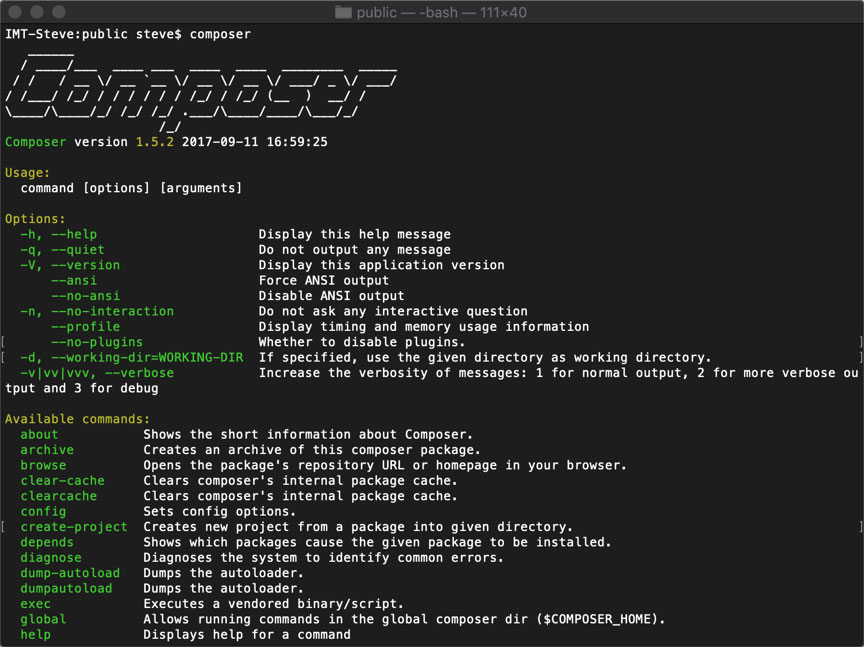Click the '--ansi' option
Image resolution: width=864 pixels, height=647 pixels.
pos(74,281)
